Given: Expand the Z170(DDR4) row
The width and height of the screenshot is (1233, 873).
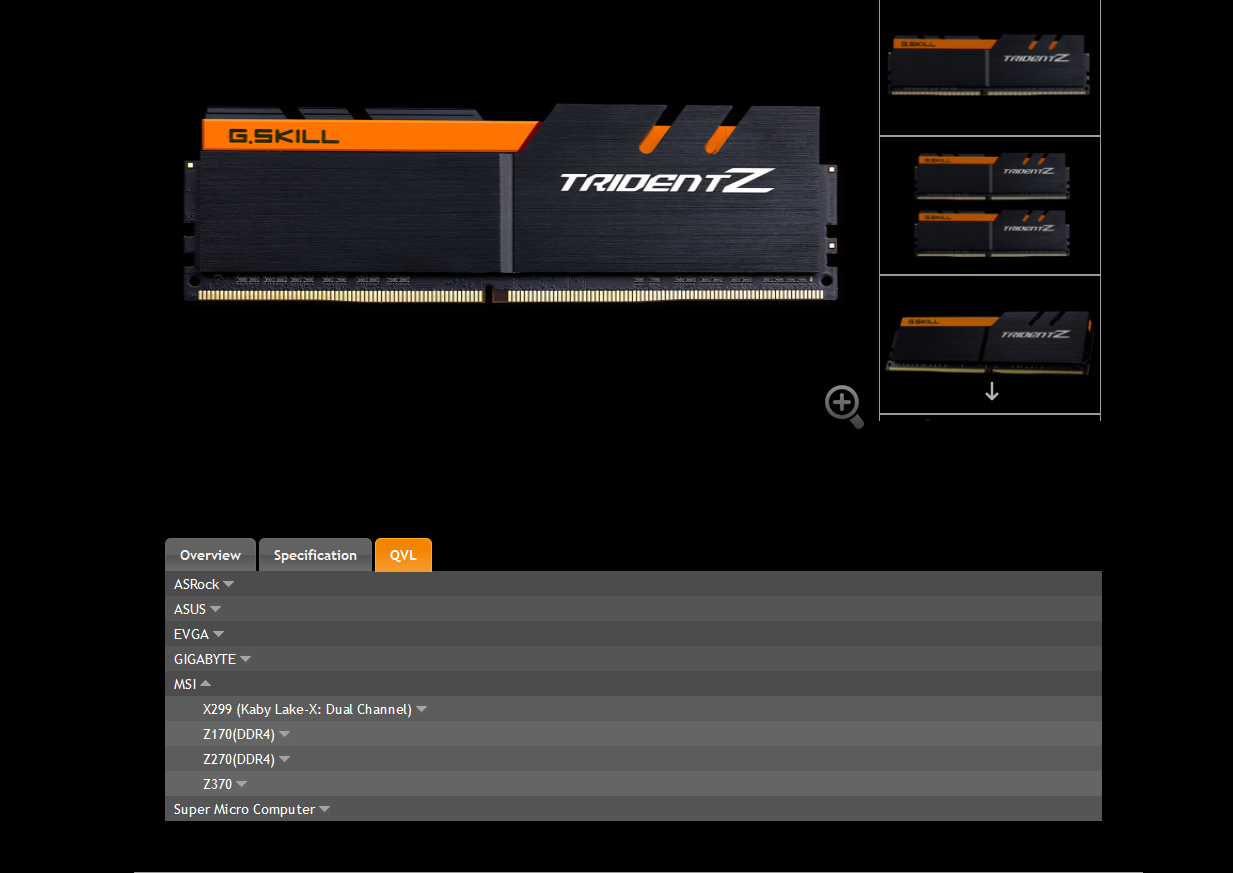Looking at the screenshot, I should 633,734.
